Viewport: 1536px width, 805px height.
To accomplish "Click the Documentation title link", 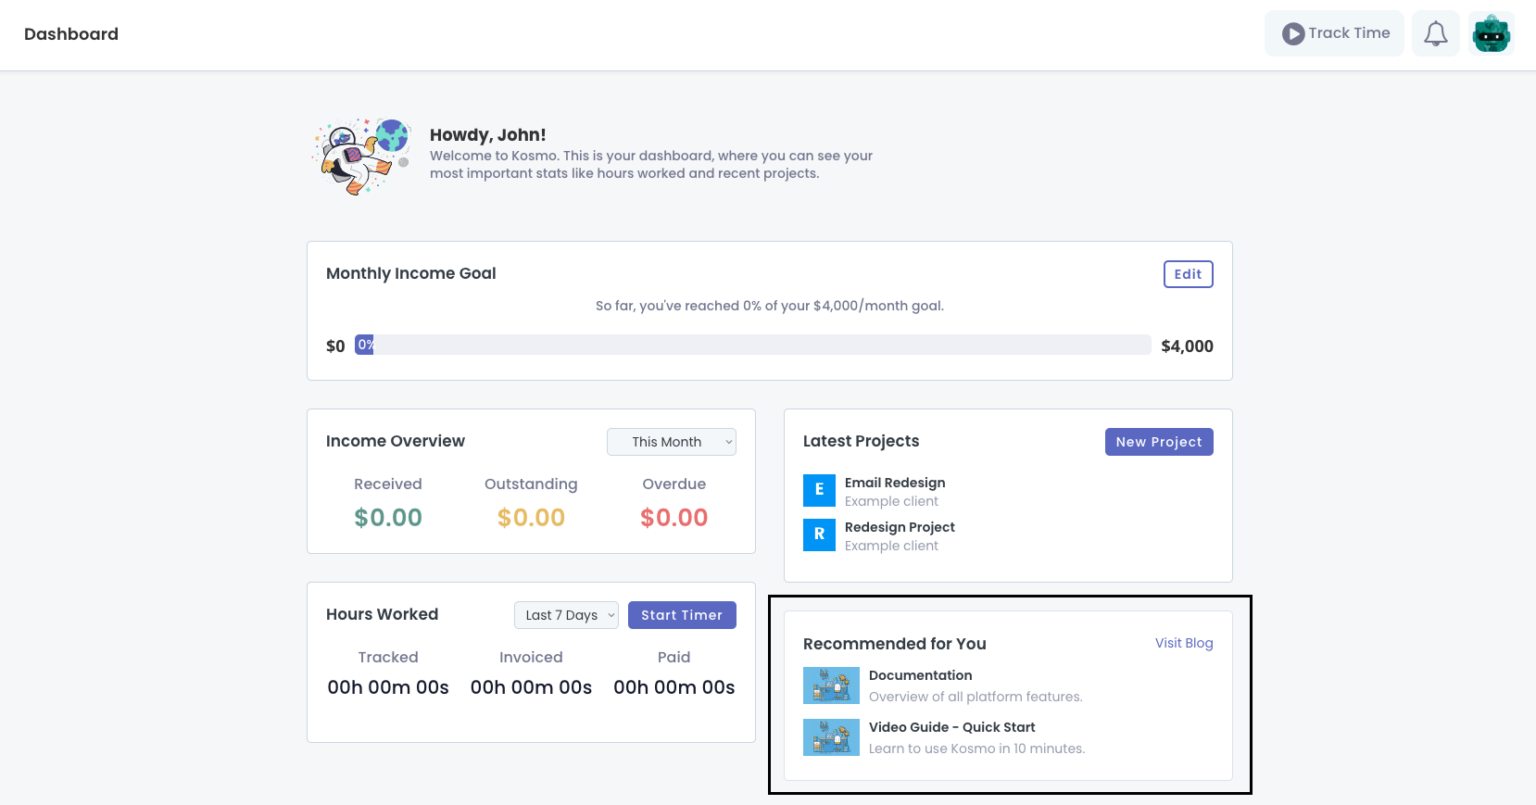I will tap(920, 676).
